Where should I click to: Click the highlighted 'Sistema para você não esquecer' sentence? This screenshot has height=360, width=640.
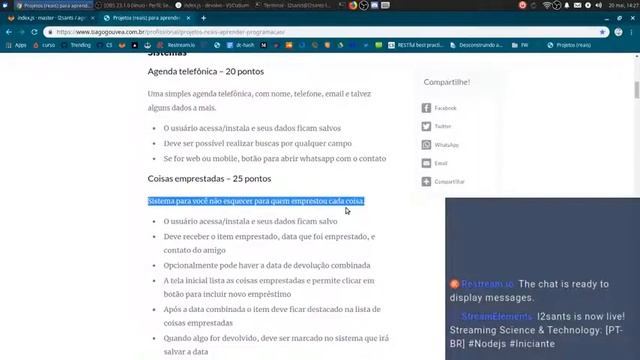pyautogui.click(x=256, y=201)
